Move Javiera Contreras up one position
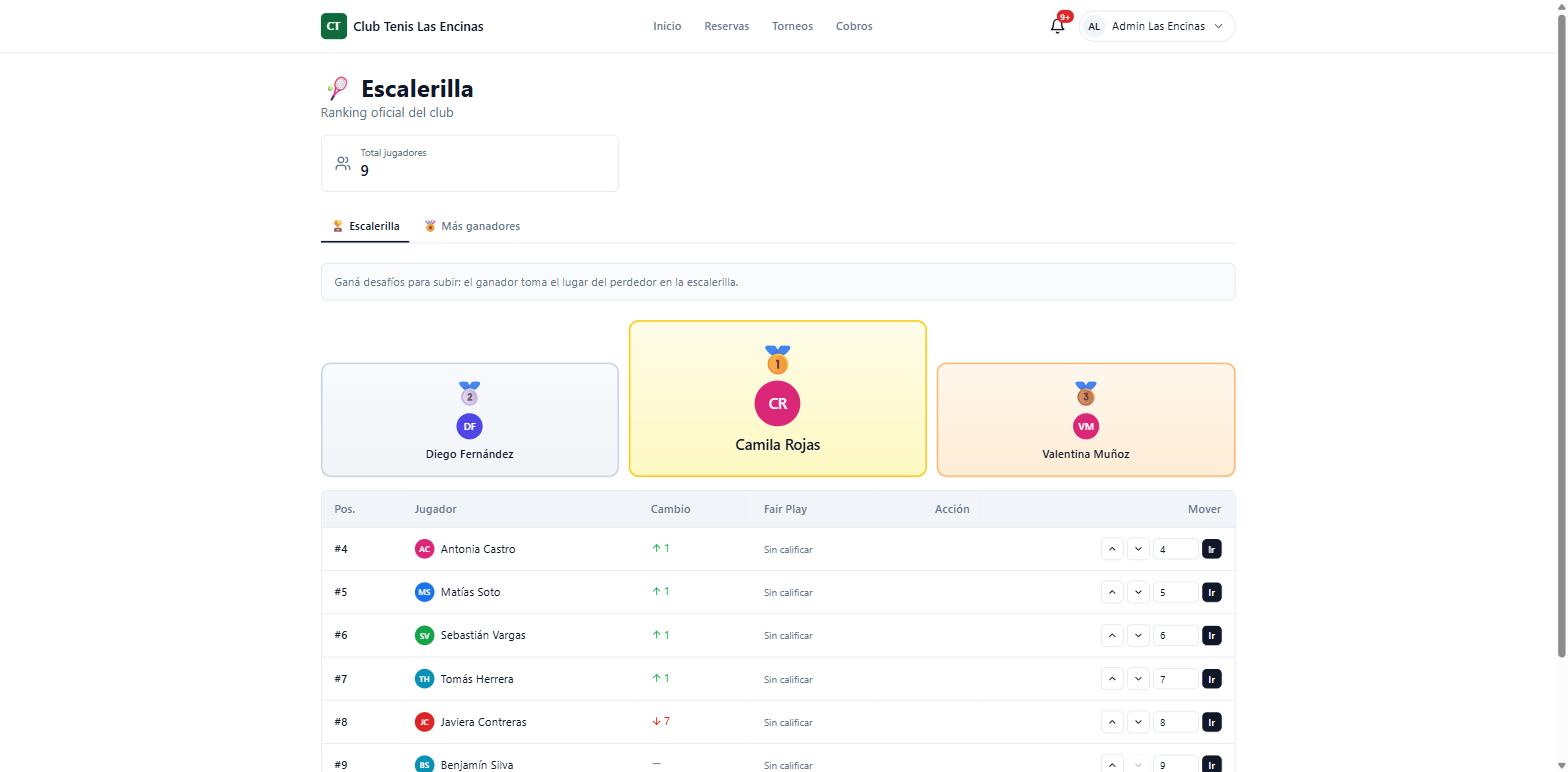This screenshot has height=772, width=1568. 1112,722
